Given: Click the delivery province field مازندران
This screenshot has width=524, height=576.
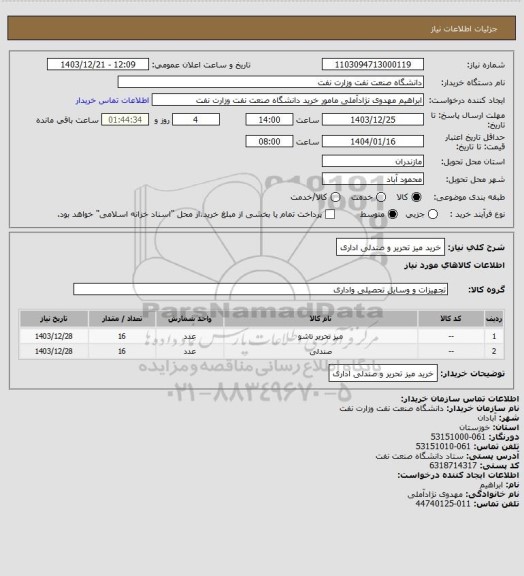Looking at the screenshot, I should (x=373, y=161).
